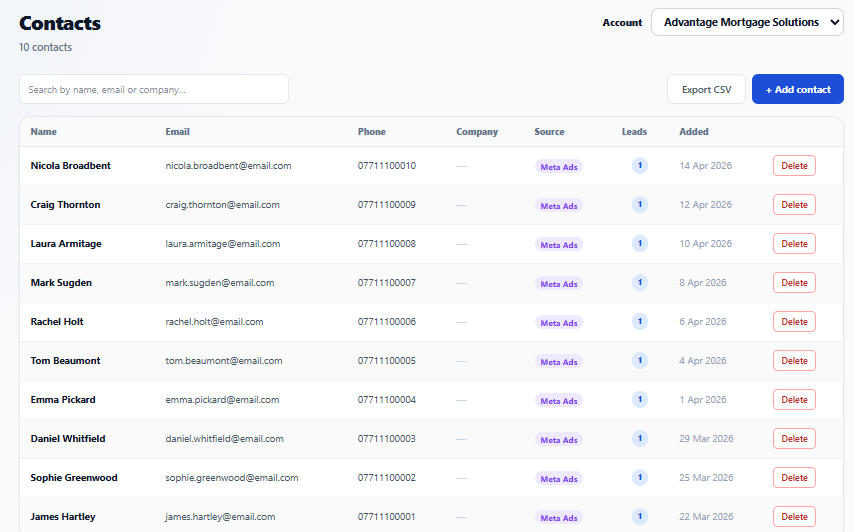Image resolution: width=854 pixels, height=532 pixels.
Task: Click leads count badge for Sophie Greenwood
Action: [x=639, y=477]
